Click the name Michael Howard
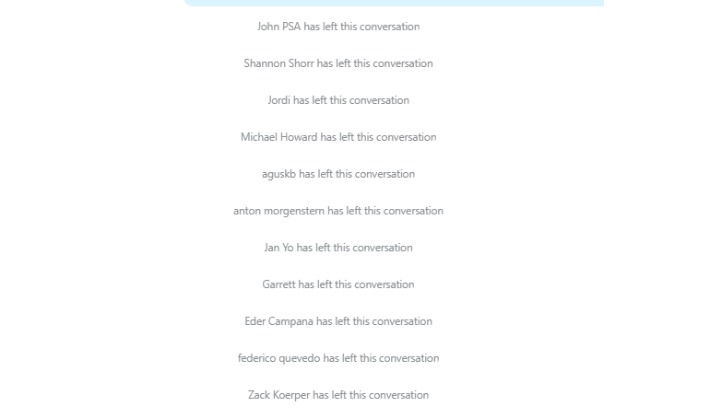This screenshot has height=412, width=714. [276, 137]
